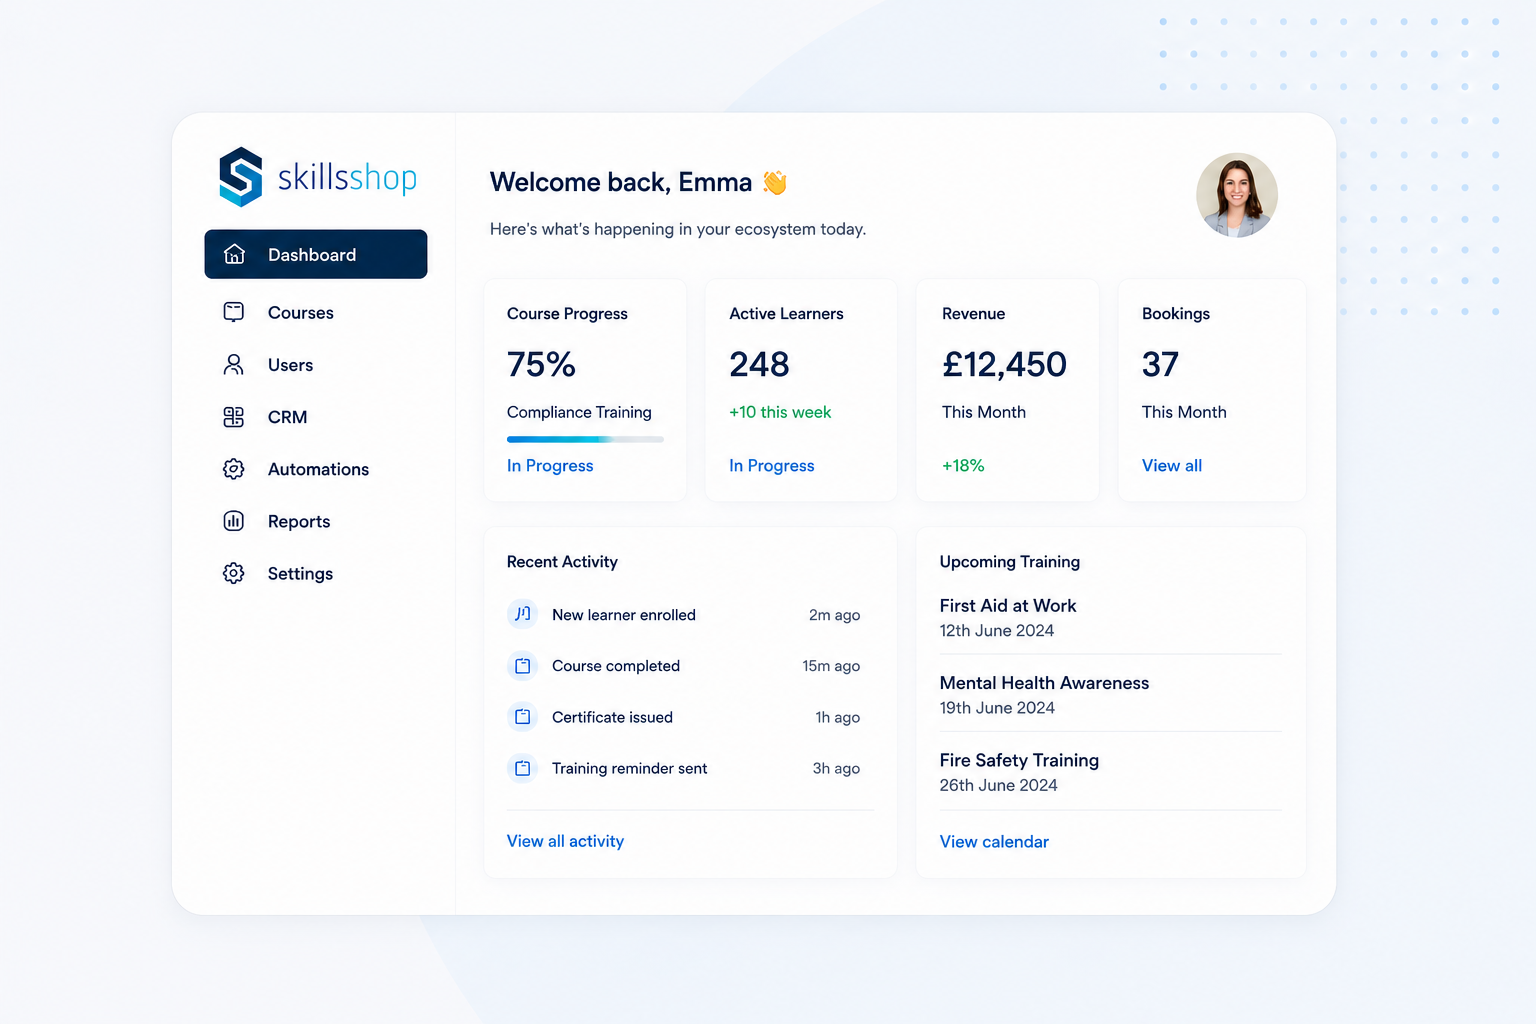Click the New learner enrolled activity icon

coord(522,614)
